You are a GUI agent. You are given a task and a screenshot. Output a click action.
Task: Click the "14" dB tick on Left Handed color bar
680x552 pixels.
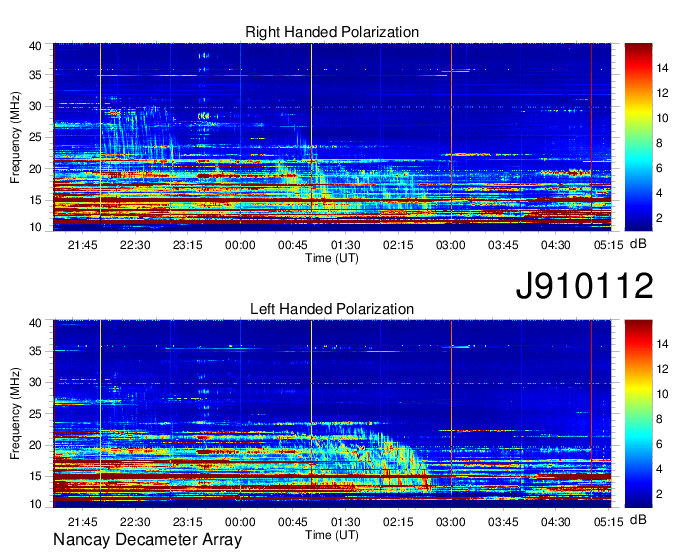pos(662,345)
